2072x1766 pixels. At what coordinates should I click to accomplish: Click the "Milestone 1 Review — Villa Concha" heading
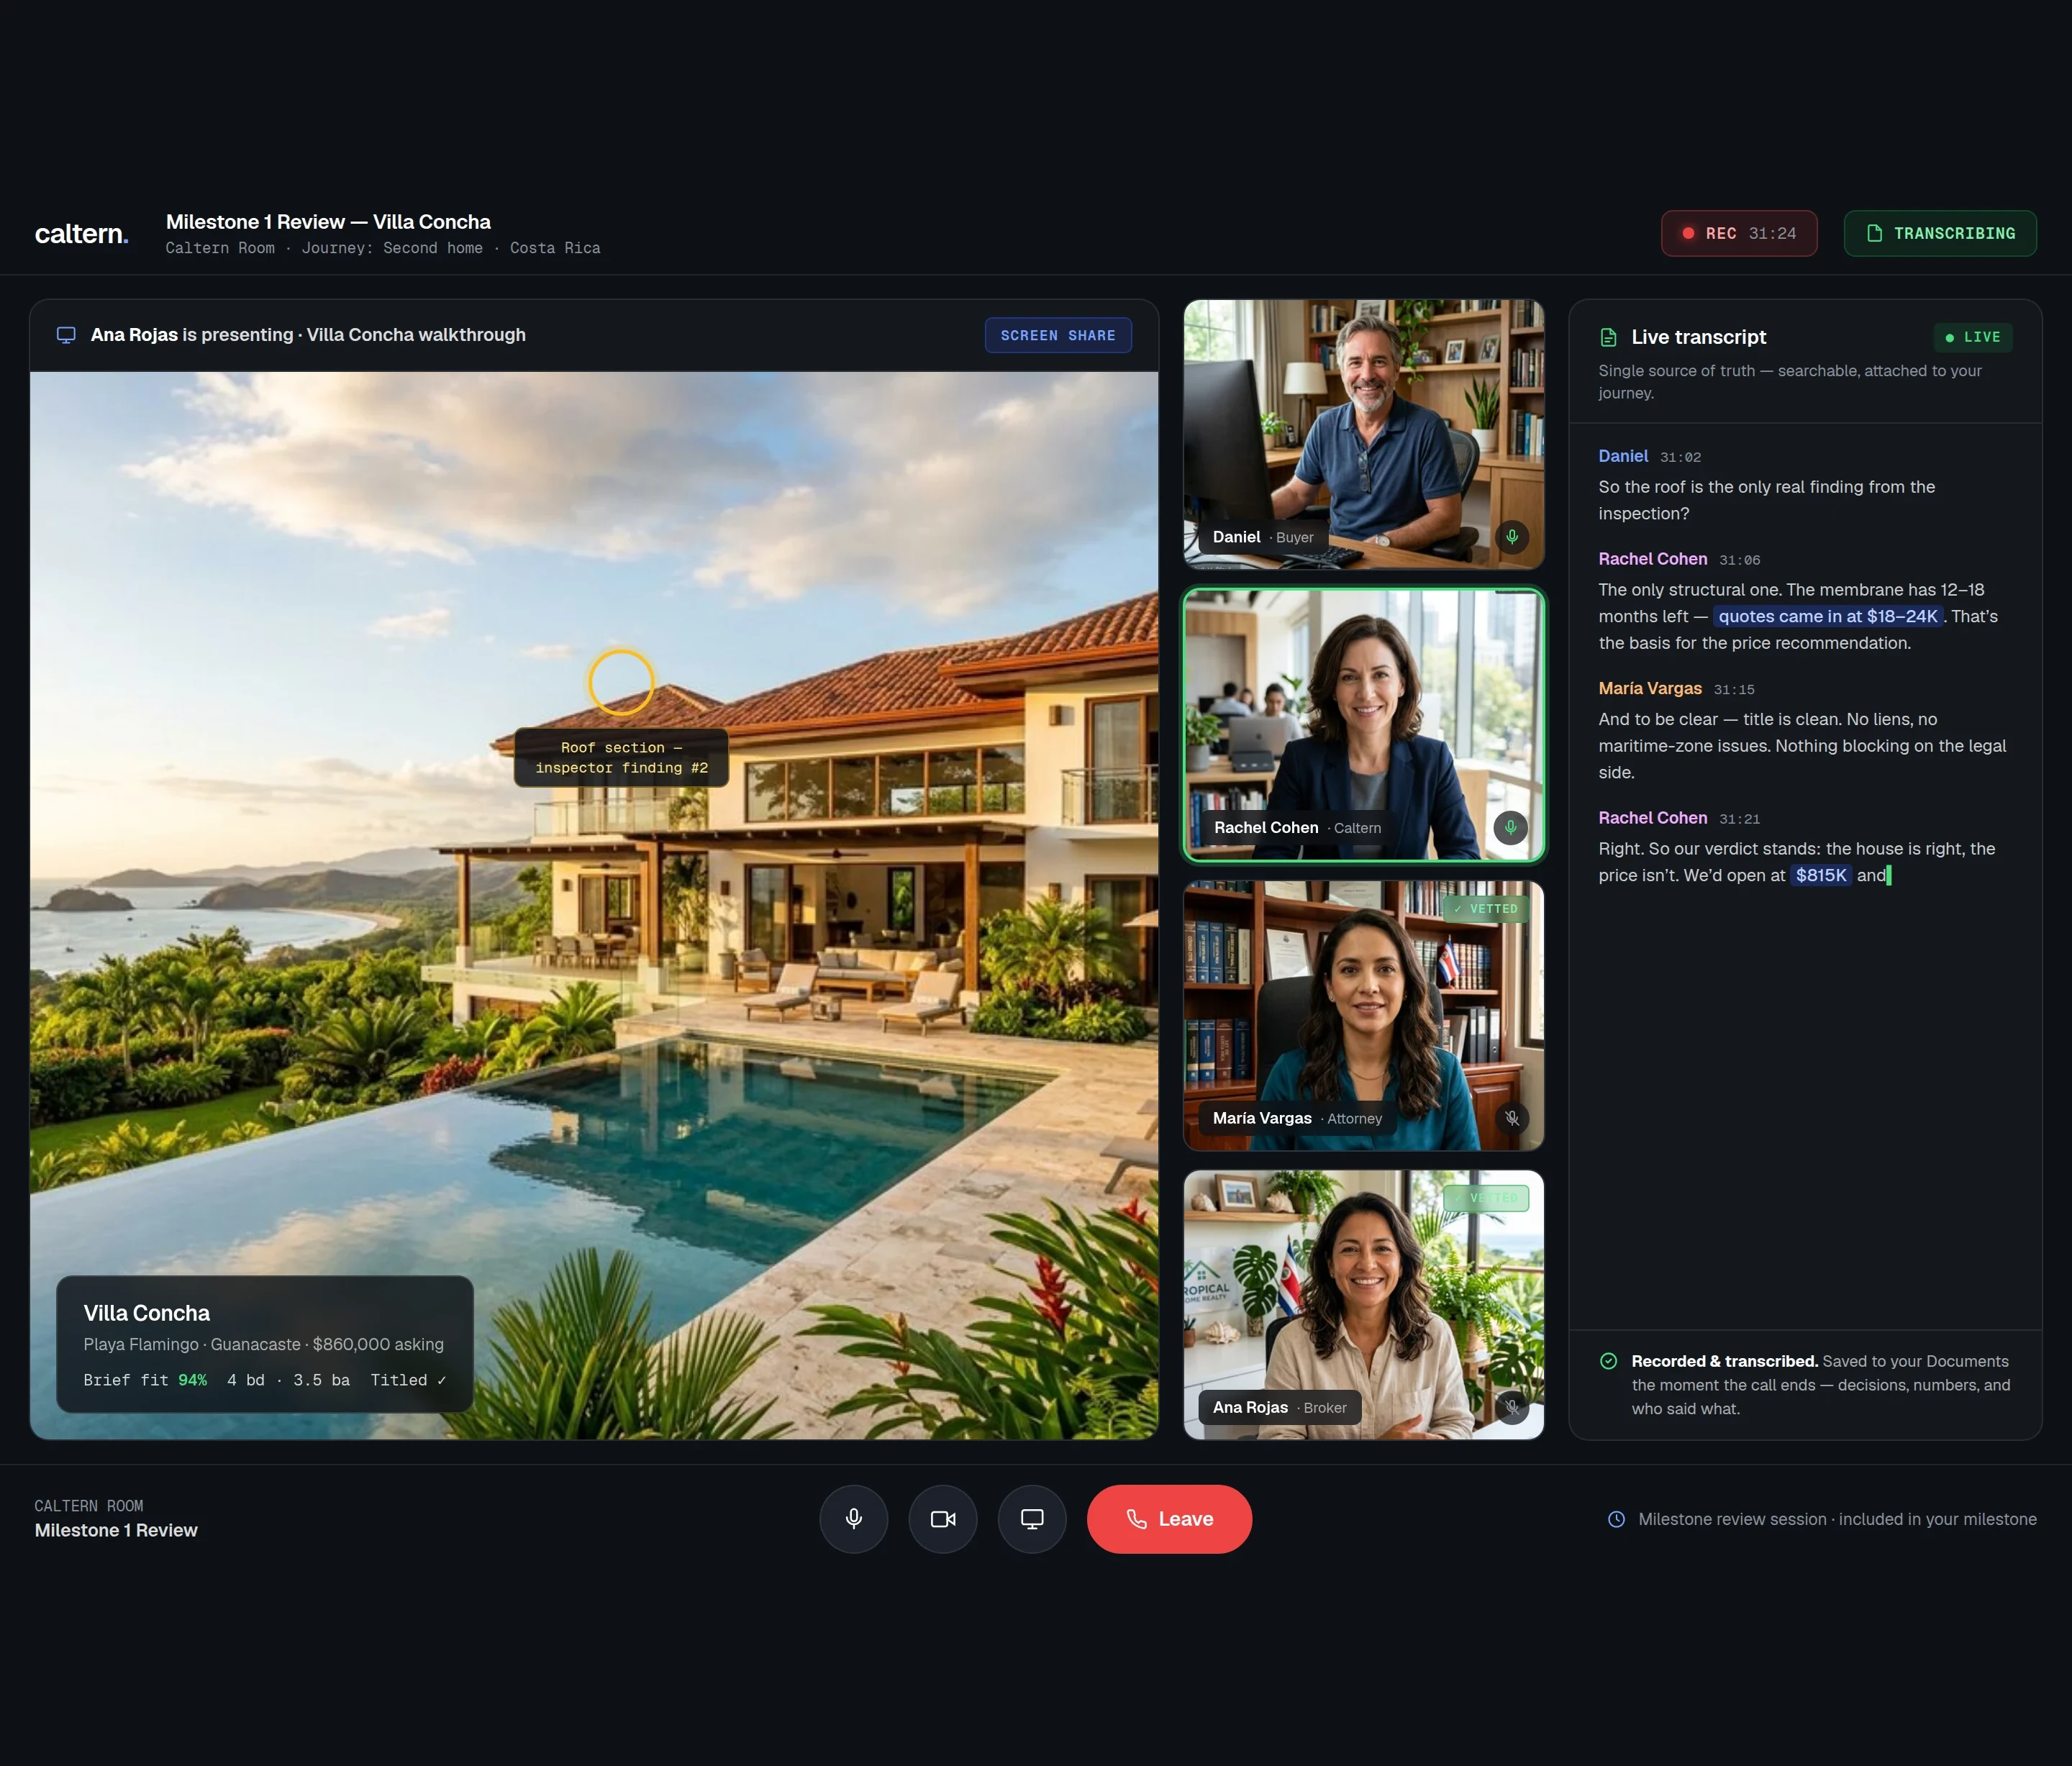pyautogui.click(x=328, y=222)
